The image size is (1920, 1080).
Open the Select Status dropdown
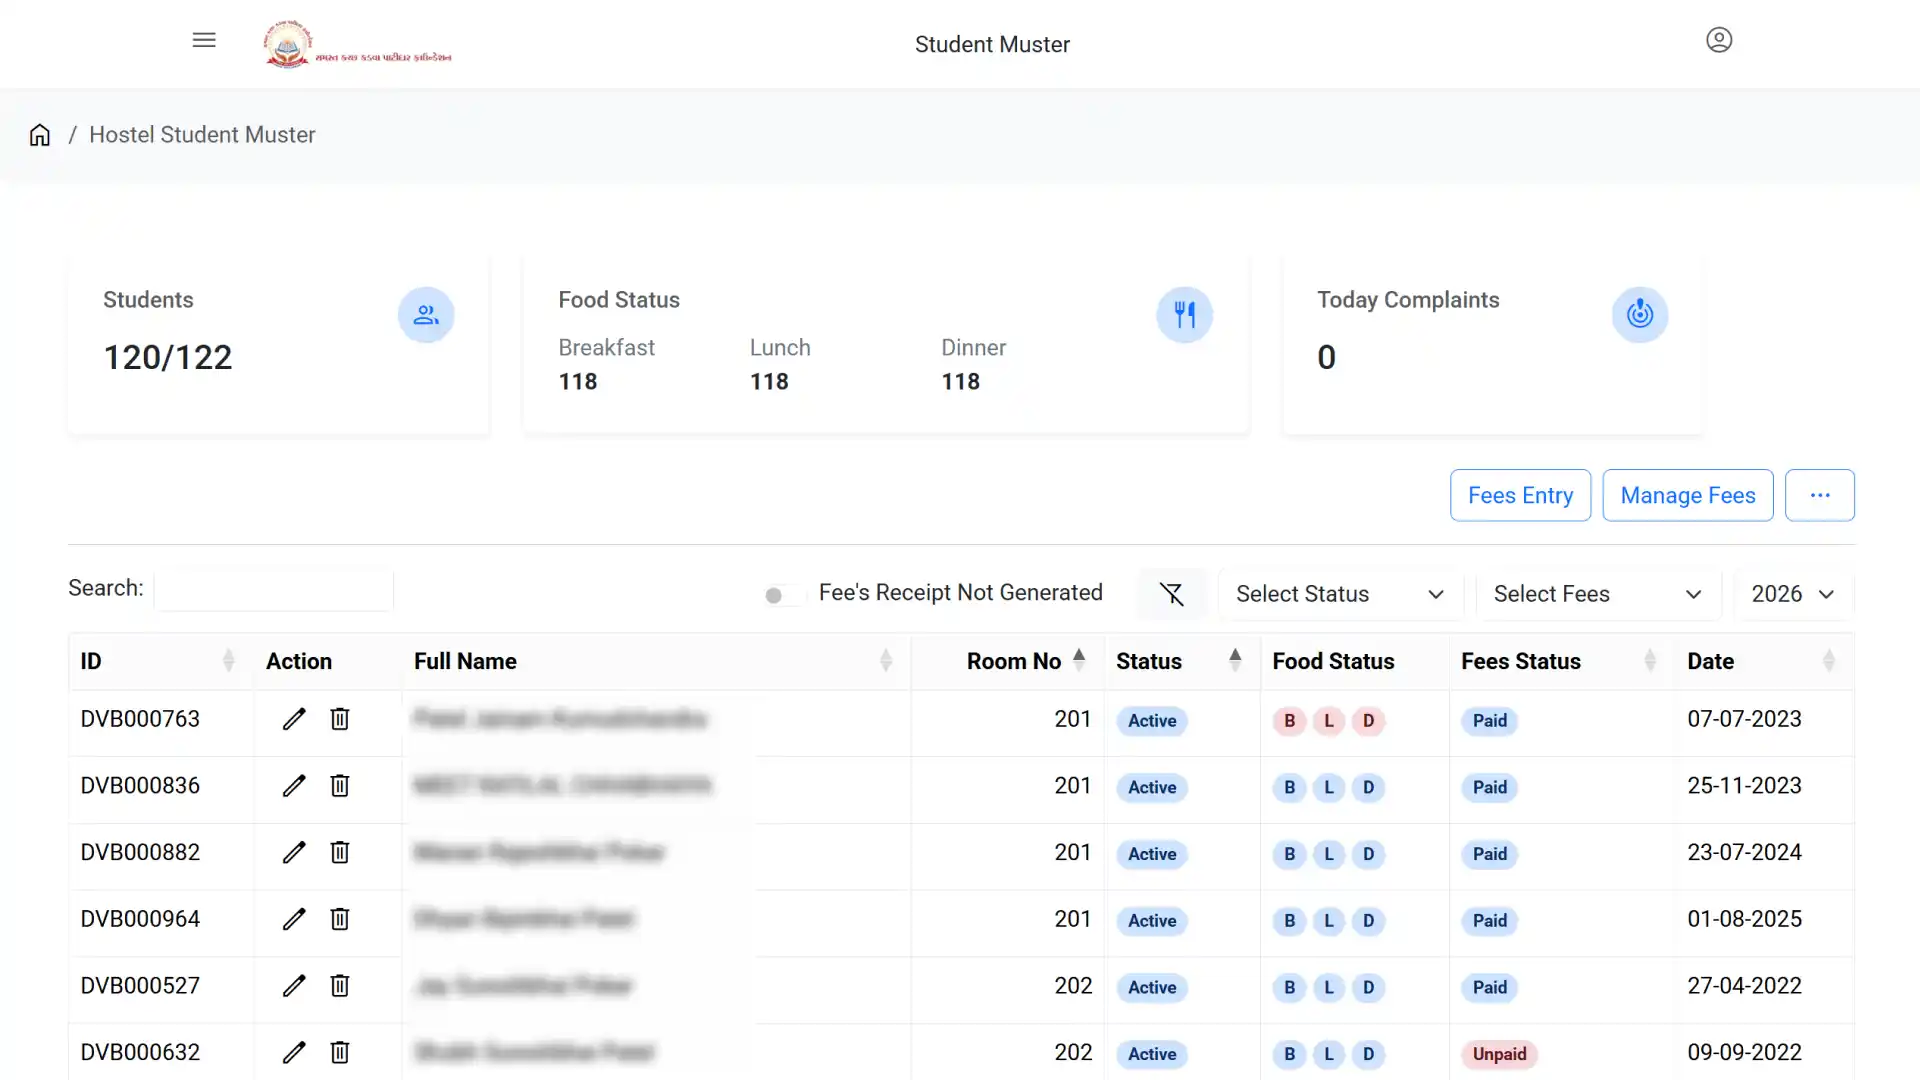1339,594
